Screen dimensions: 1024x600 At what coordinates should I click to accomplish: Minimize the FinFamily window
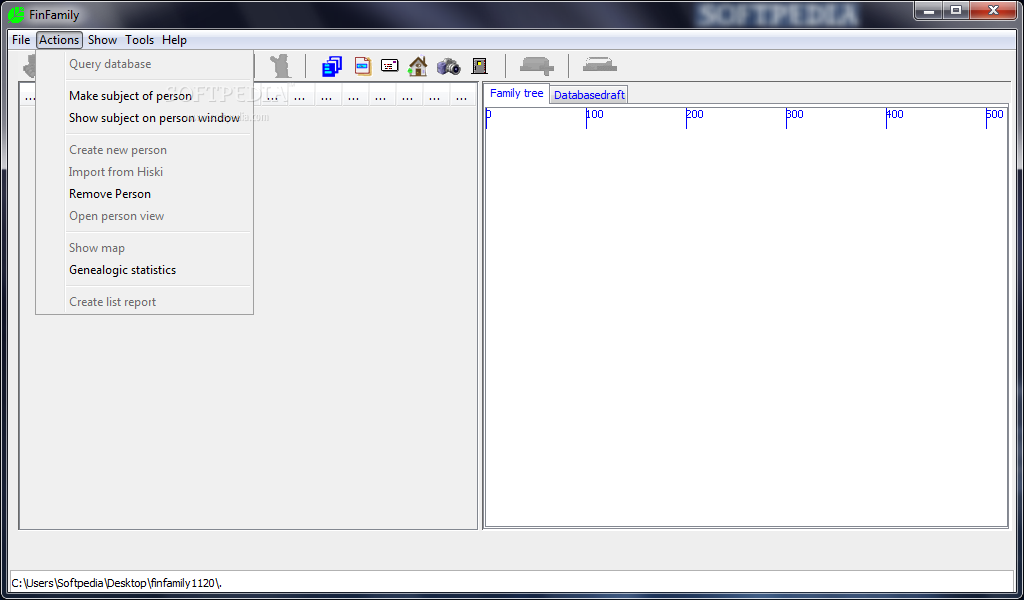(x=929, y=10)
